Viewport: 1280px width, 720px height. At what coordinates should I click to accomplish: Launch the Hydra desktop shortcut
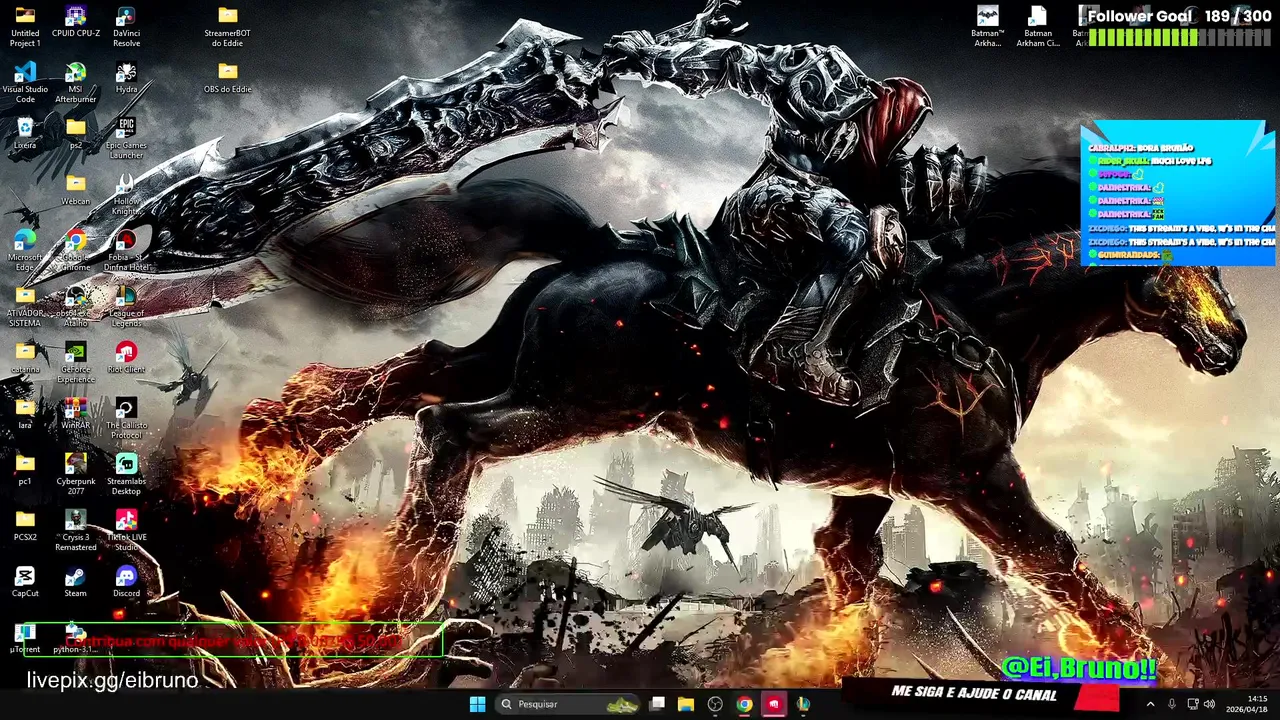coord(126,78)
